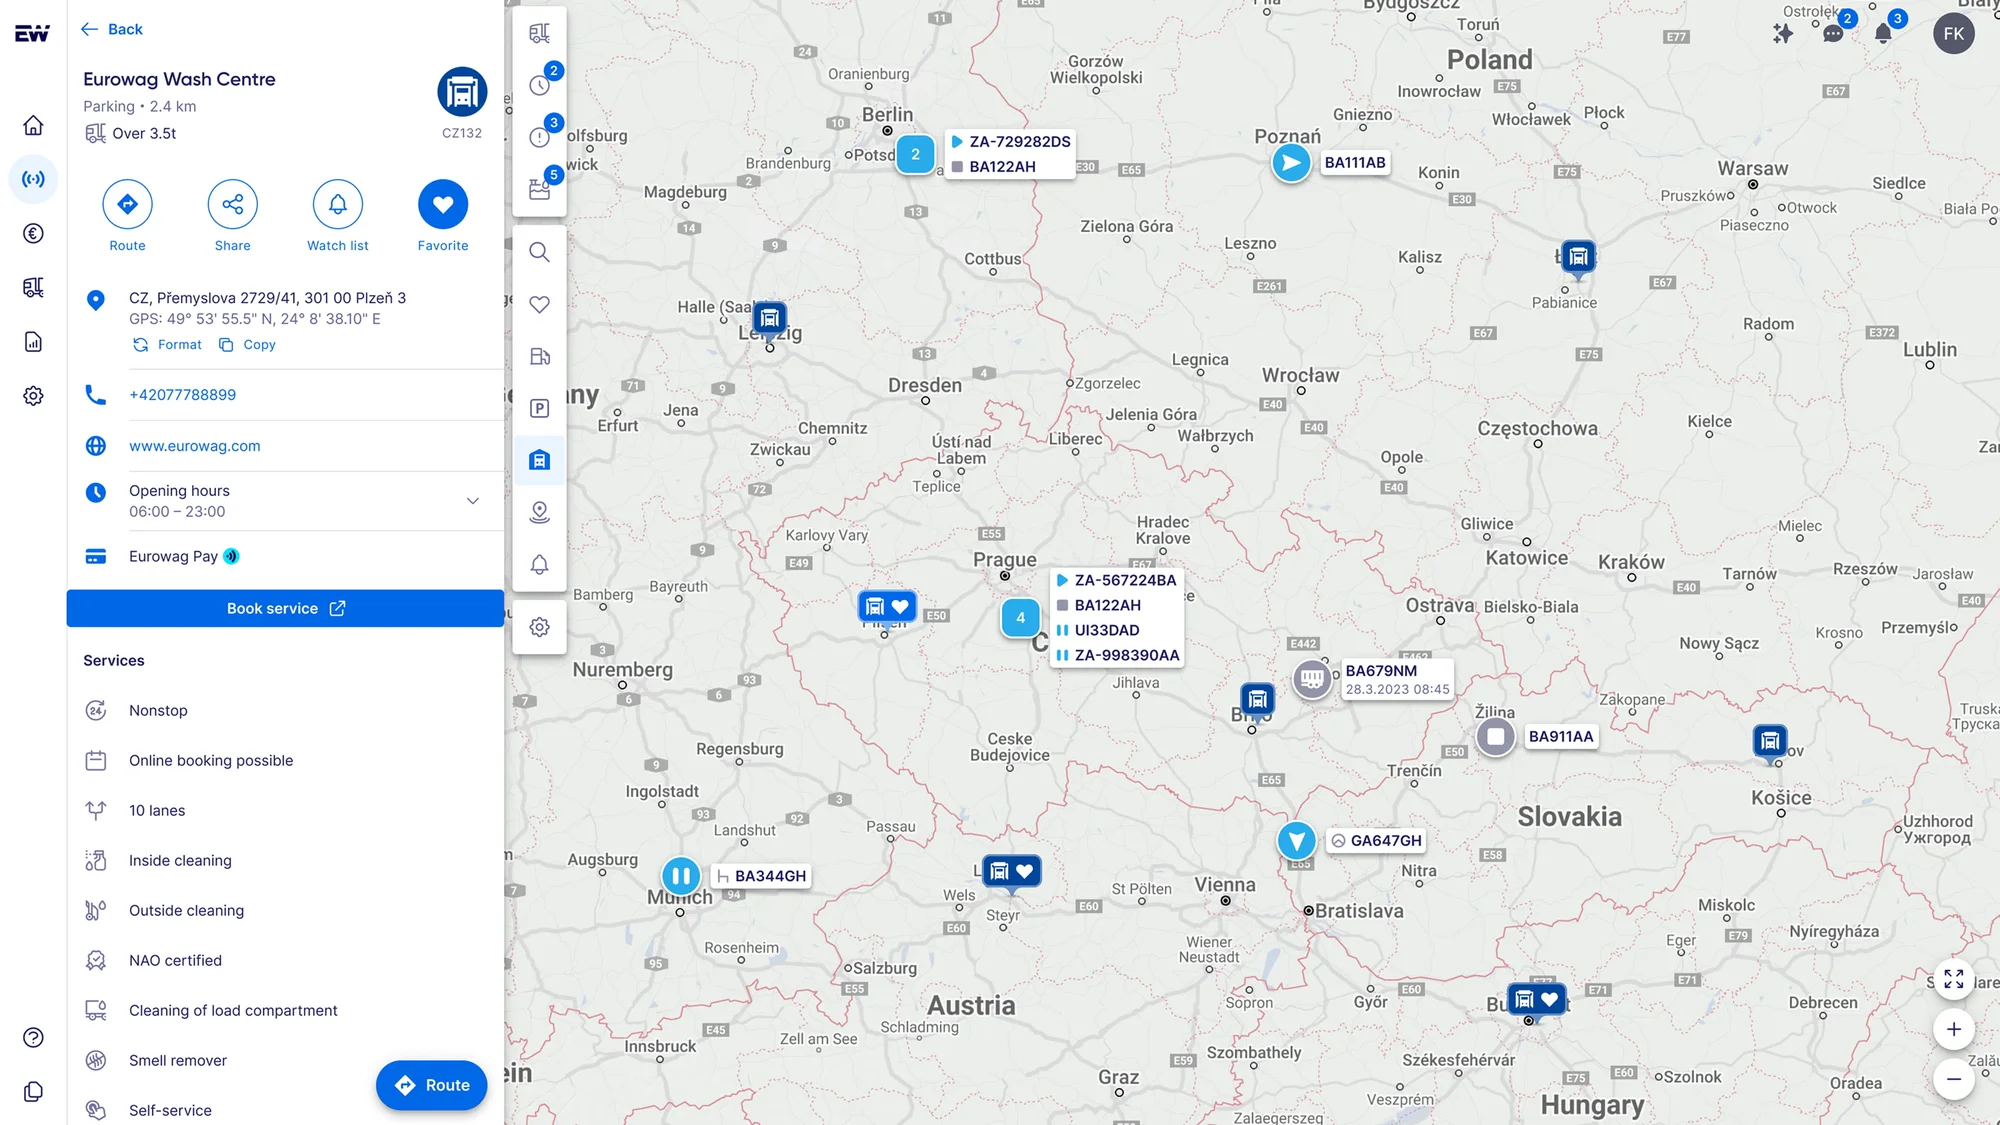
Task: Select ZA-998390AA in cluster list
Action: pyautogui.click(x=1117, y=655)
